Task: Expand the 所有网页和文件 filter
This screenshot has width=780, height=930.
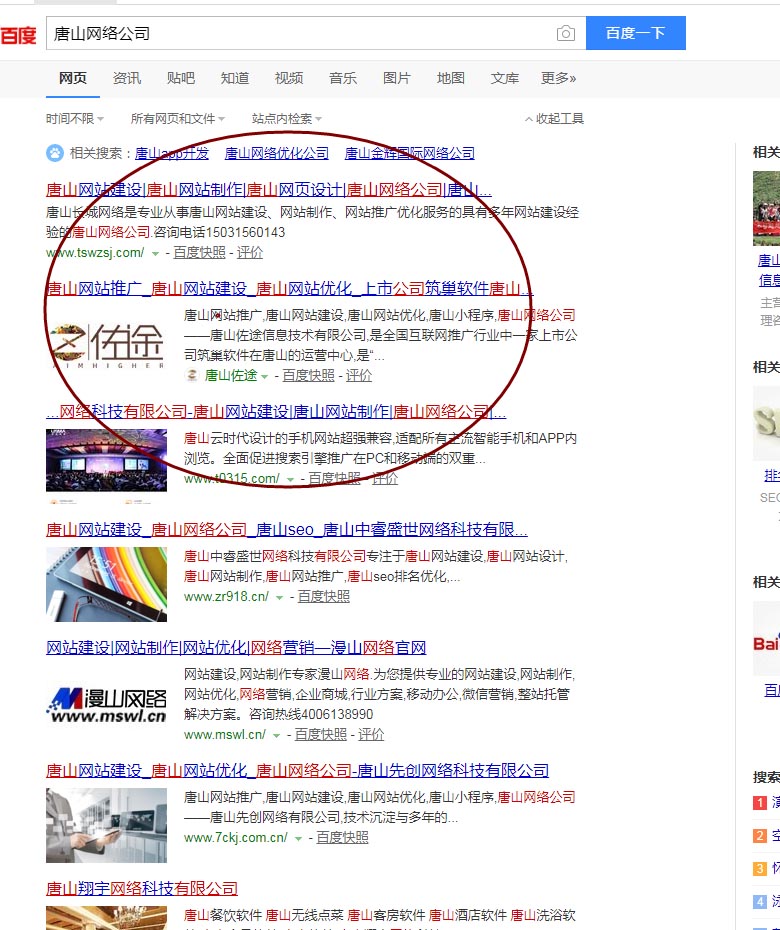Action: click(178, 119)
